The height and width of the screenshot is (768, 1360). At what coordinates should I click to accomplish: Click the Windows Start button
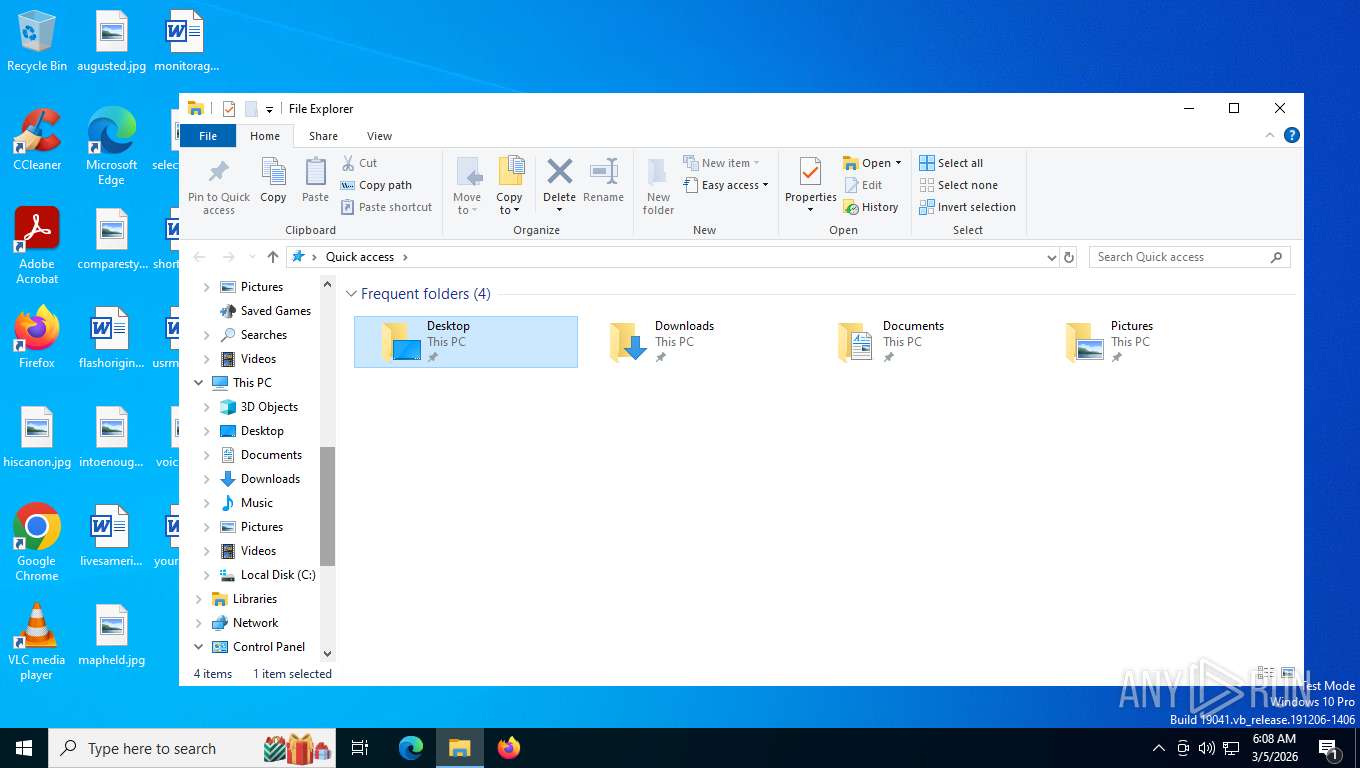coord(24,748)
